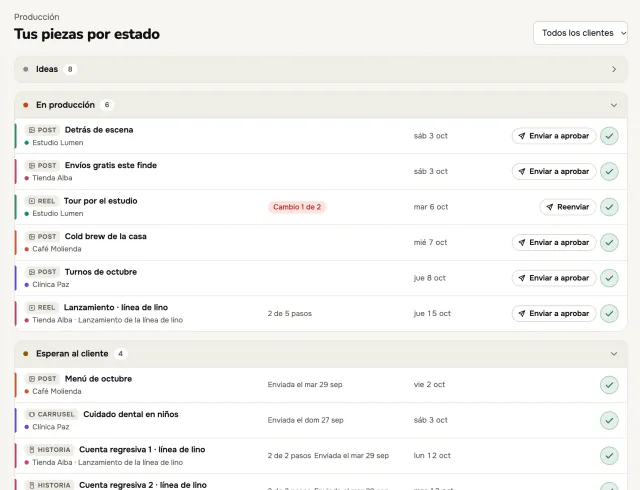
Task: Click Enviada el dom 27 sep text
Action: click(305, 420)
